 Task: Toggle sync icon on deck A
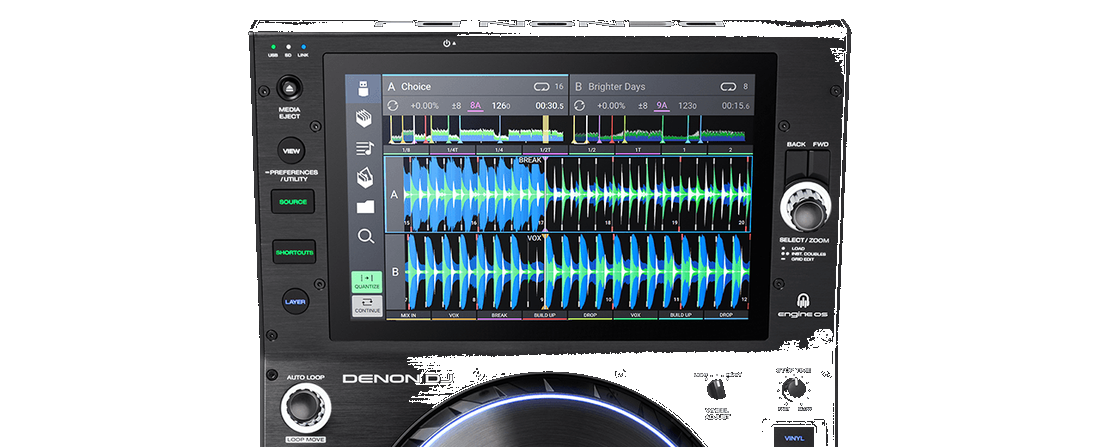393,105
